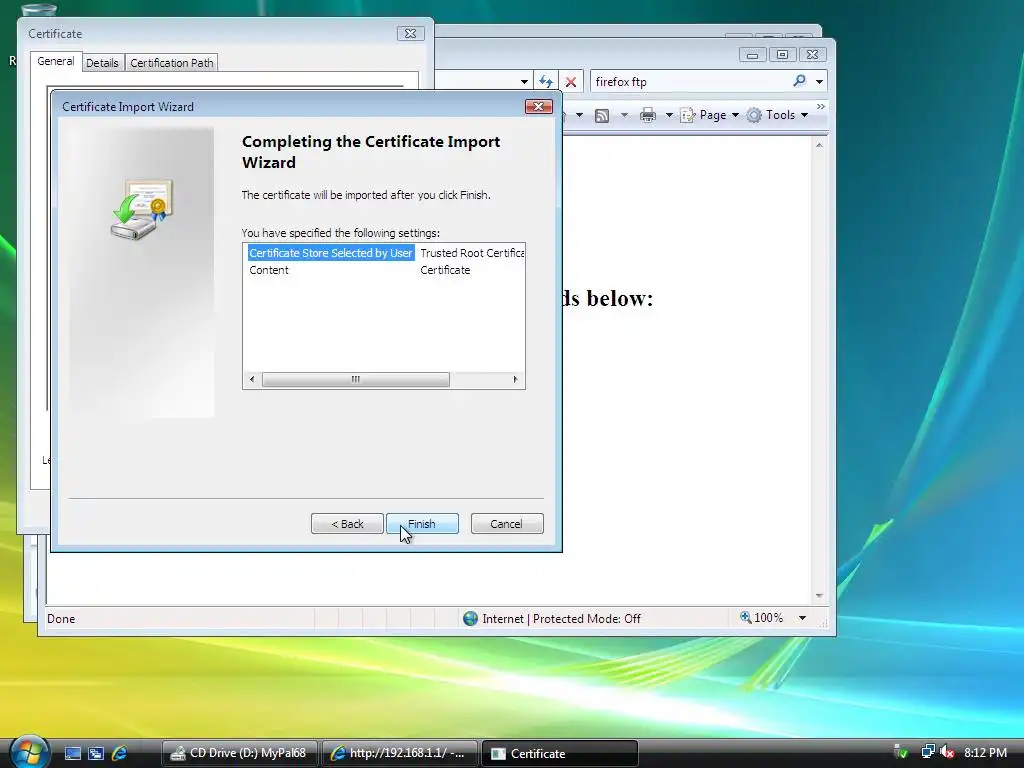Launch Internet Explorer from quick launch
This screenshot has width=1024, height=768.
119,754
